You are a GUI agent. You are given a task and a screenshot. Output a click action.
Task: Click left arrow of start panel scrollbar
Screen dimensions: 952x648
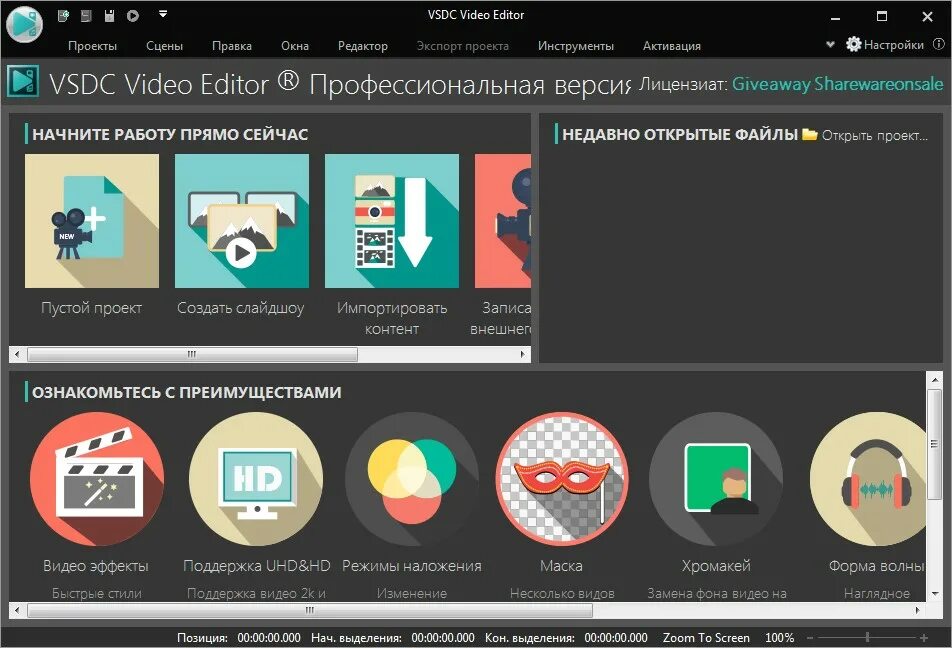click(17, 354)
